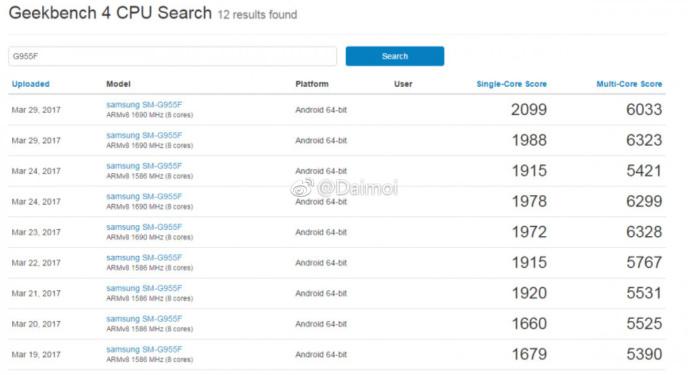This screenshot has height=375, width=690.
Task: Select the single-core score 1660
Action: [529, 324]
